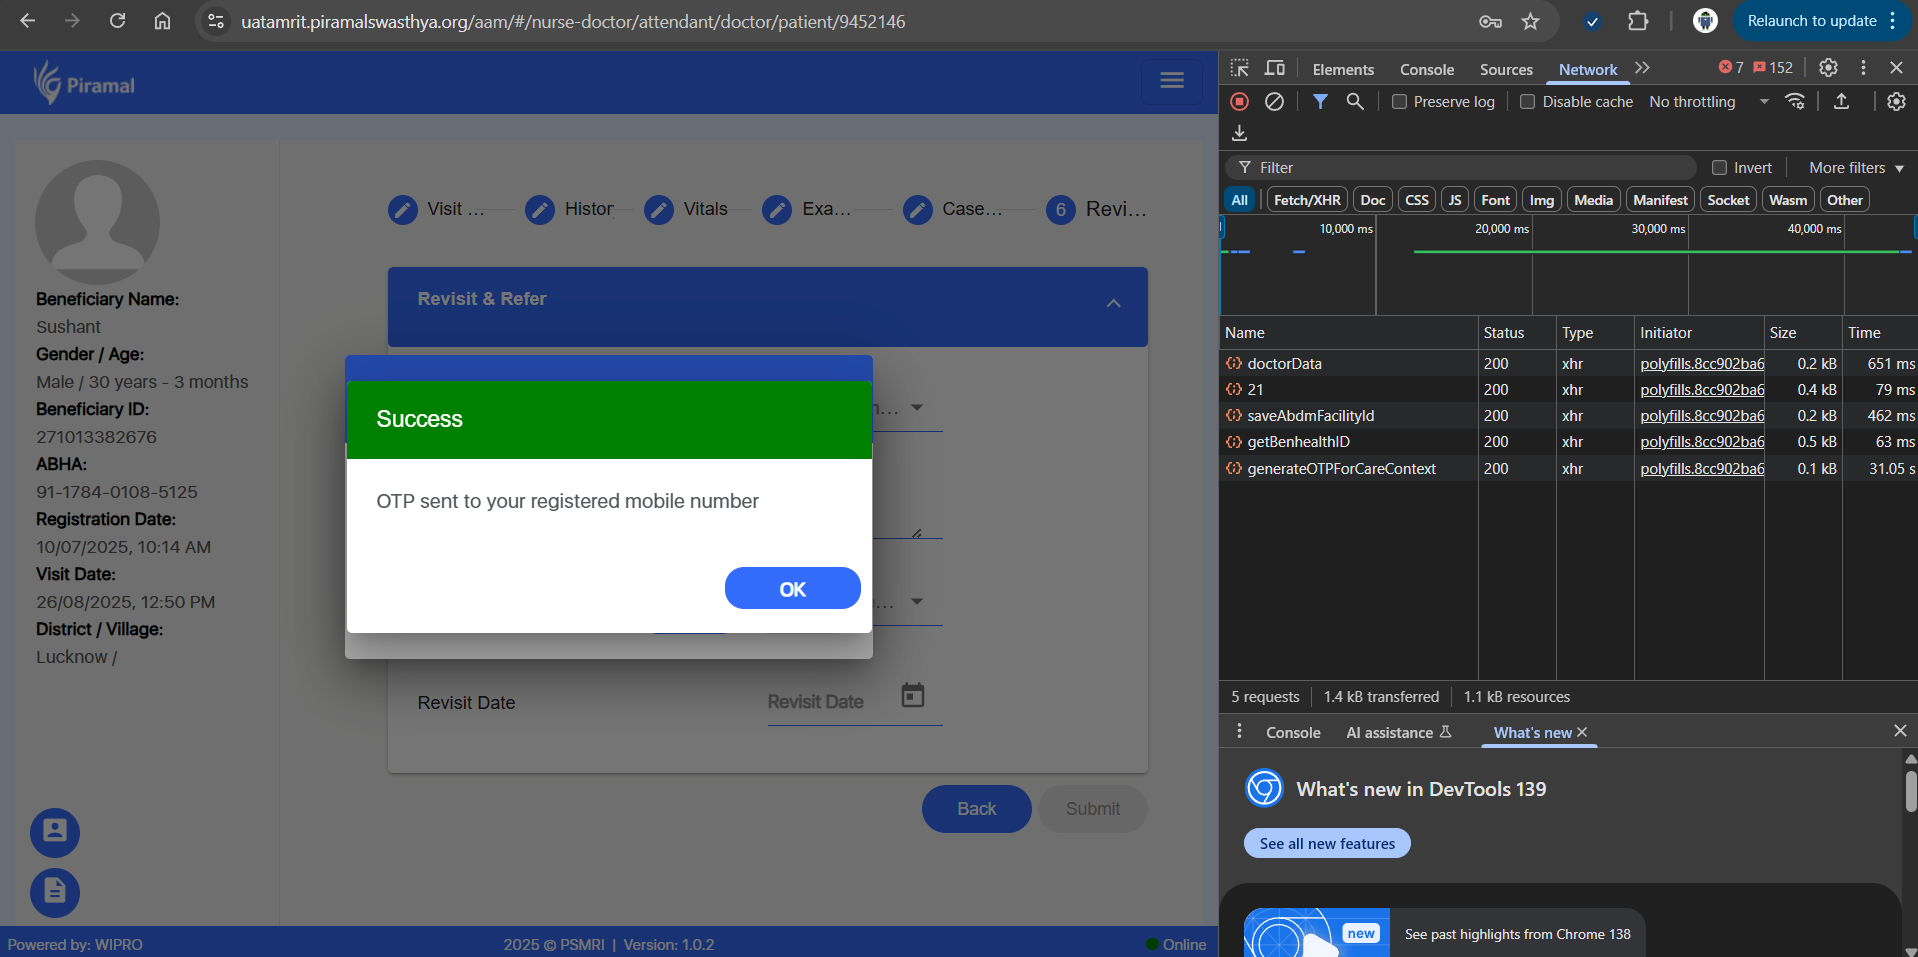
Task: Expand the More filters dropdown
Action: [1856, 168]
